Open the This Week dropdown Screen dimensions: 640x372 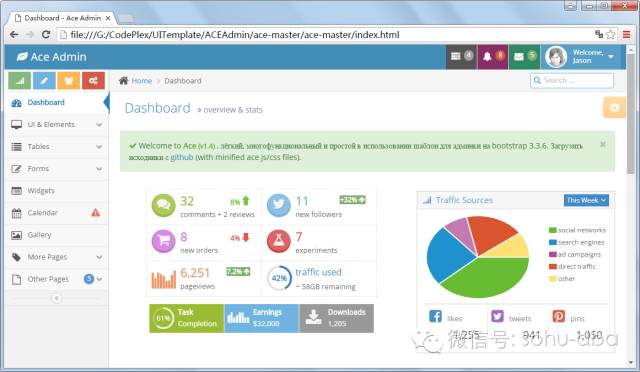586,200
